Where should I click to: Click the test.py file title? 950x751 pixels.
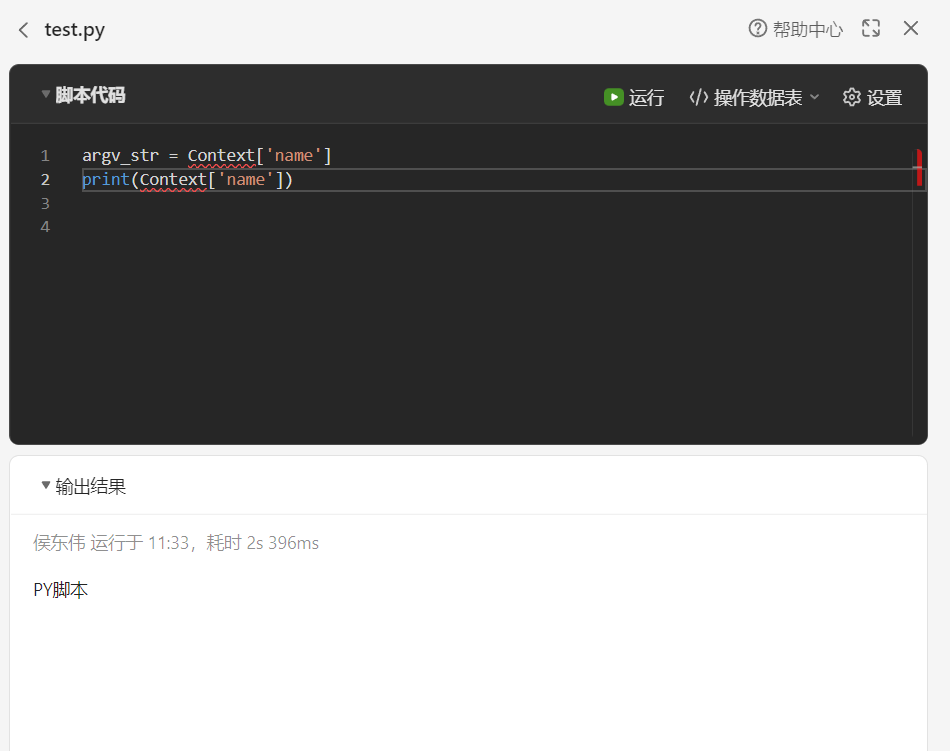pos(75,30)
